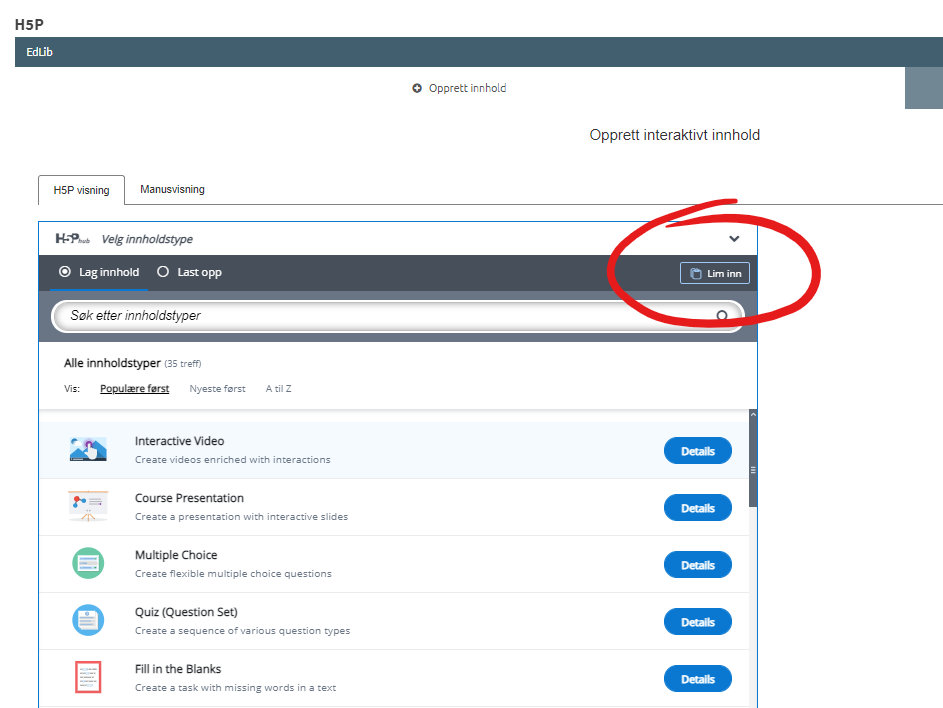Click the Course Presentation icon
This screenshot has width=943, height=708.
coord(88,506)
